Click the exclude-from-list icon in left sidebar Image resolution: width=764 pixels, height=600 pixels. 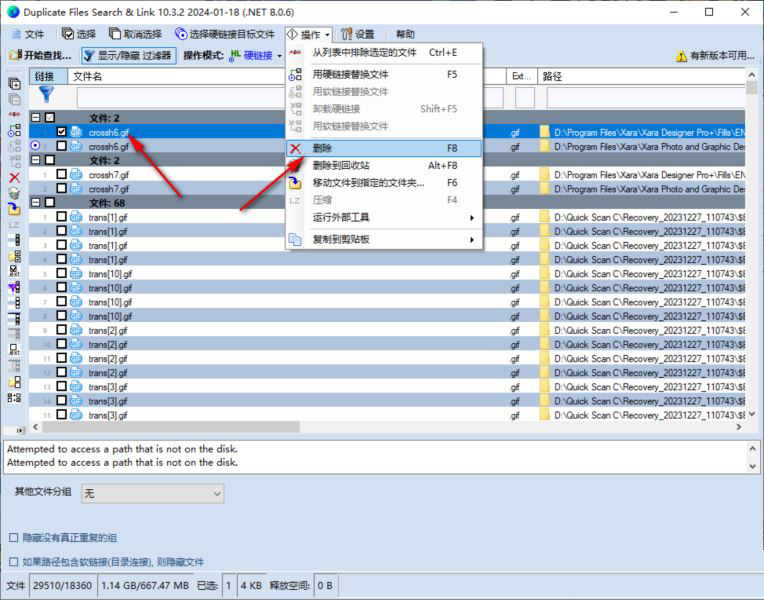click(15, 114)
